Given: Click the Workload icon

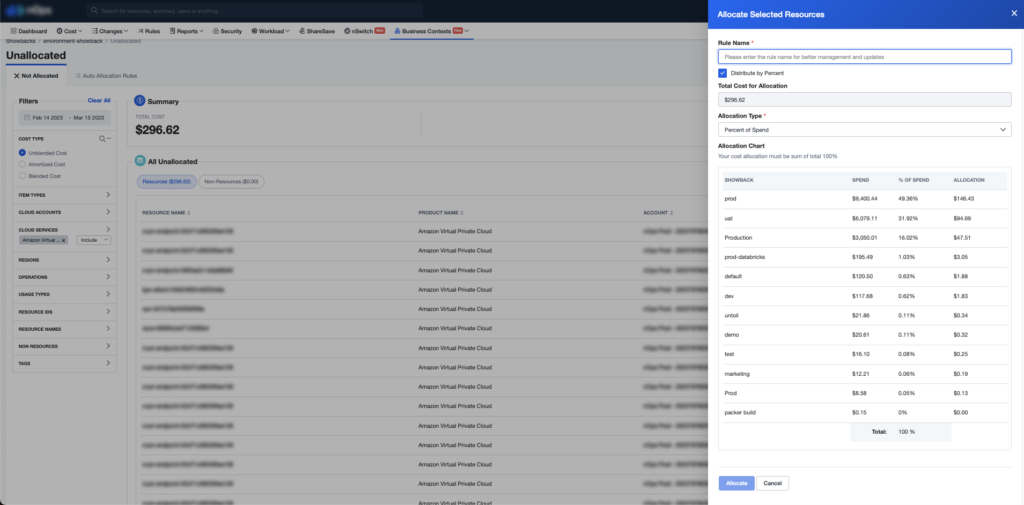Looking at the screenshot, I should pos(254,31).
